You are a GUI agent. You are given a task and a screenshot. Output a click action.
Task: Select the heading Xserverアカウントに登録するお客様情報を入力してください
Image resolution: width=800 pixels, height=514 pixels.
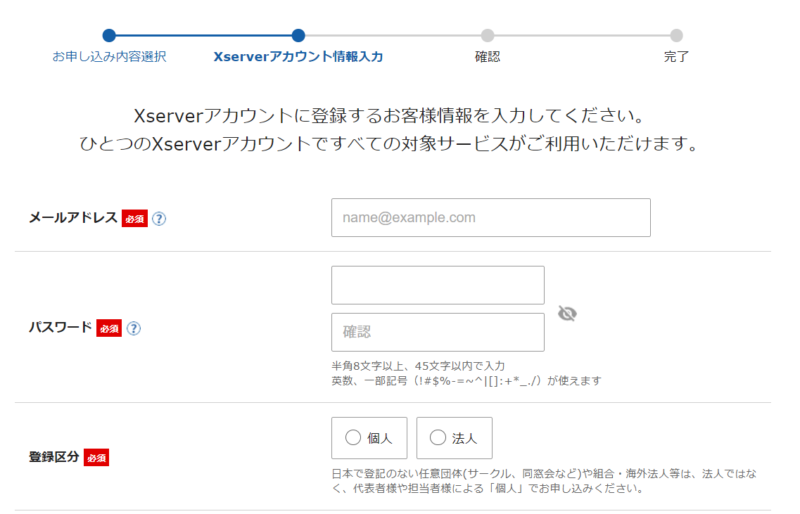tap(389, 116)
